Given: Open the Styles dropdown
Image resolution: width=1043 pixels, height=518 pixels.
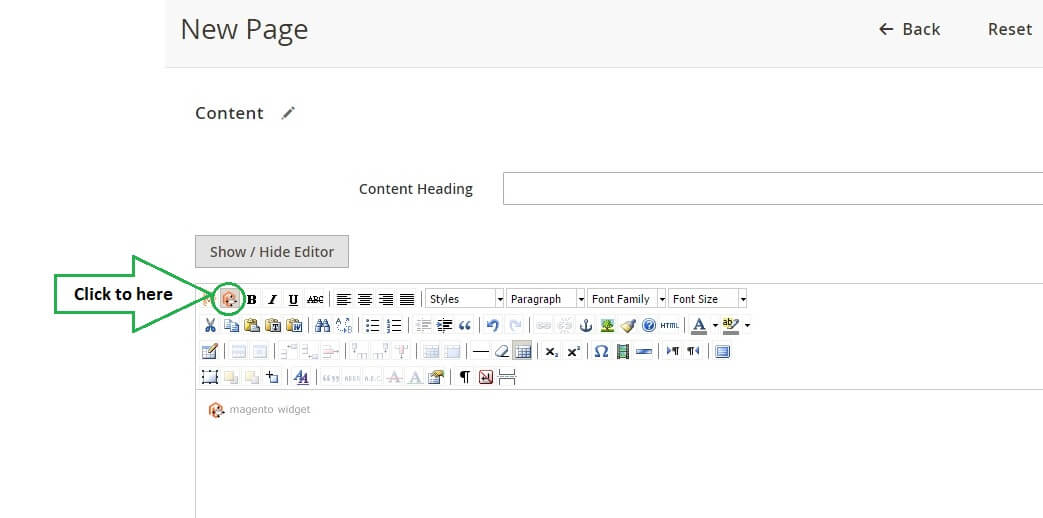Looking at the screenshot, I should [465, 299].
